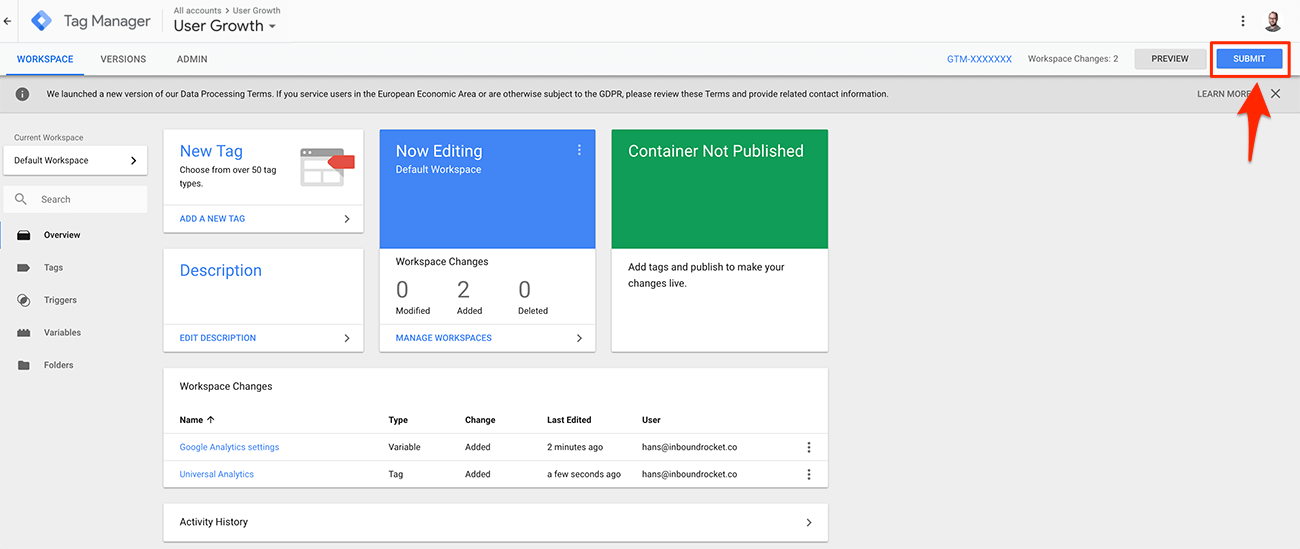This screenshot has width=1300, height=549.
Task: Expand the Activity History section
Action: [495, 522]
